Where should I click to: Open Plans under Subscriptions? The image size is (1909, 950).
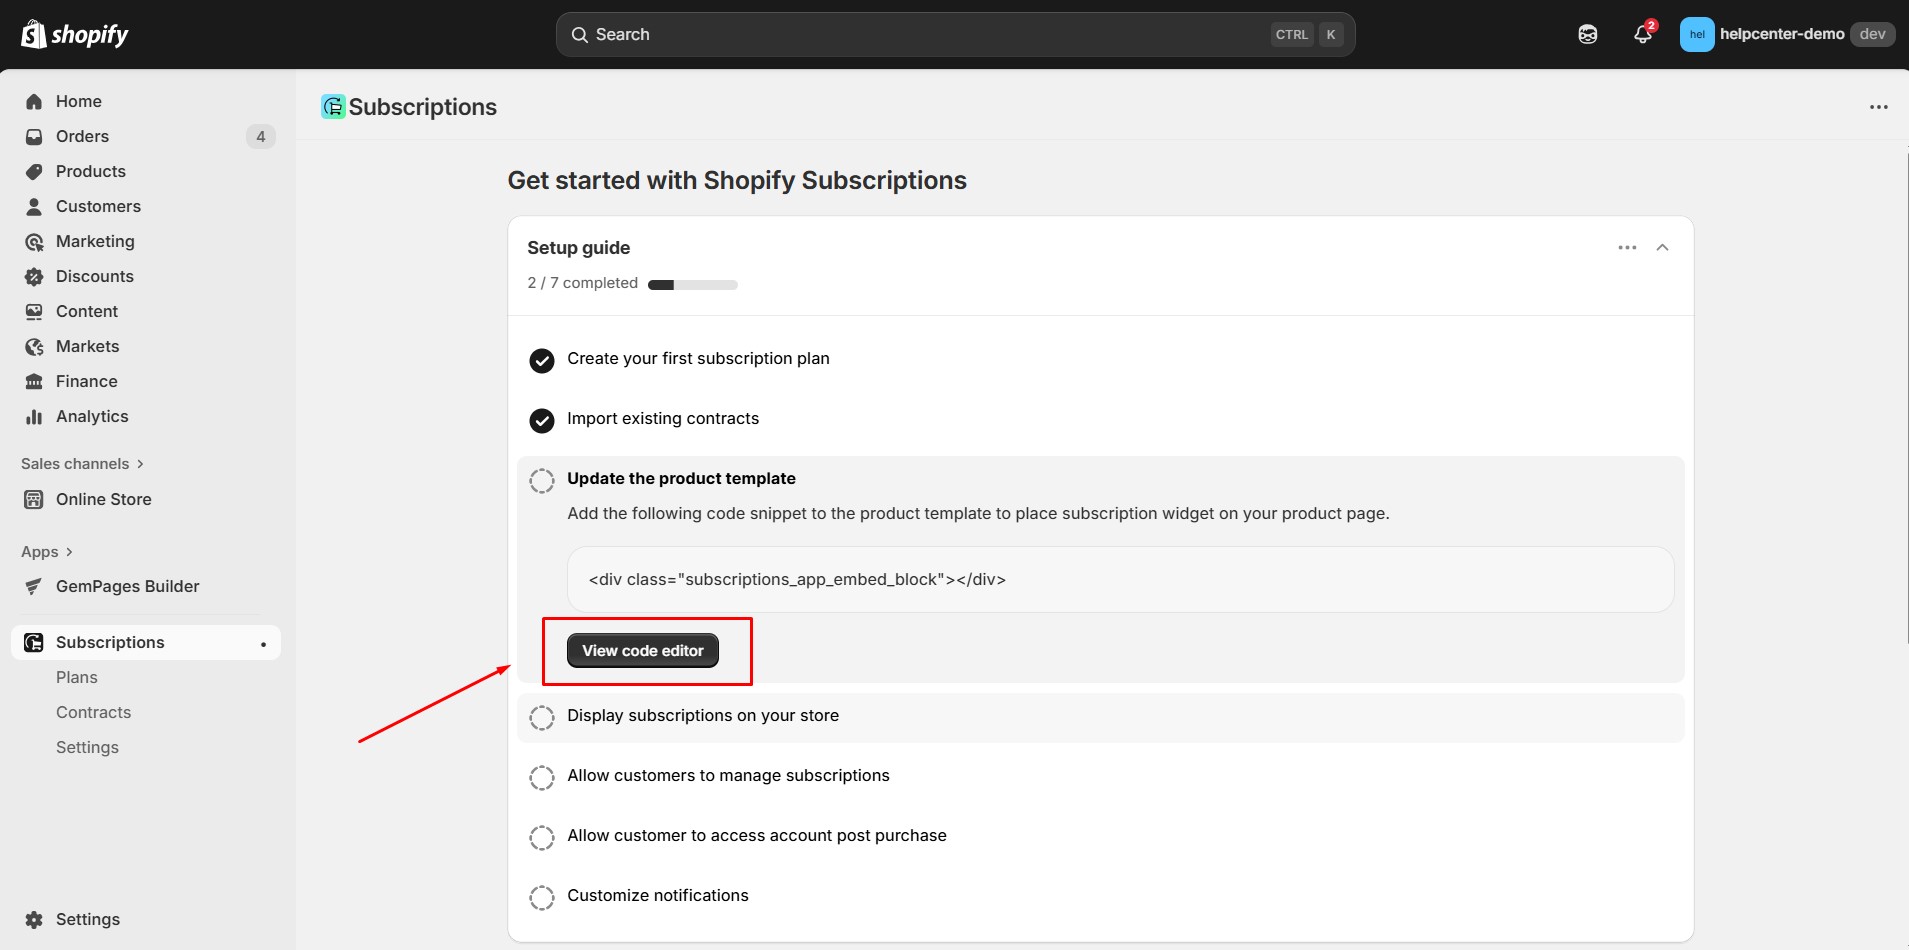77,677
